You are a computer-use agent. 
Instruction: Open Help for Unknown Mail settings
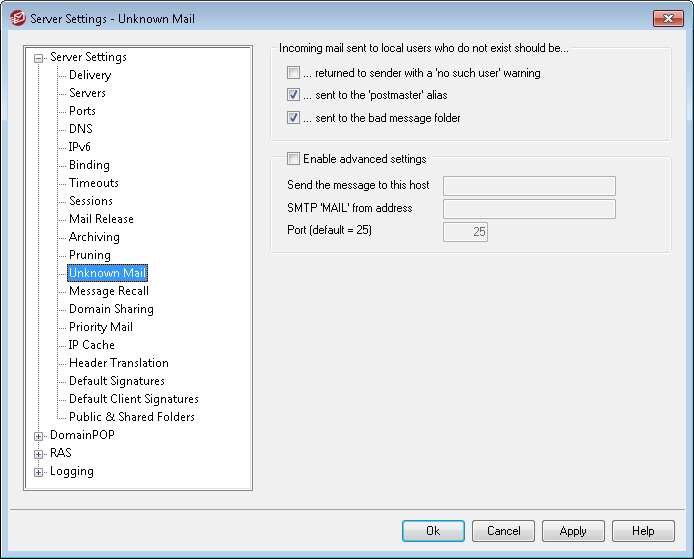pos(643,531)
